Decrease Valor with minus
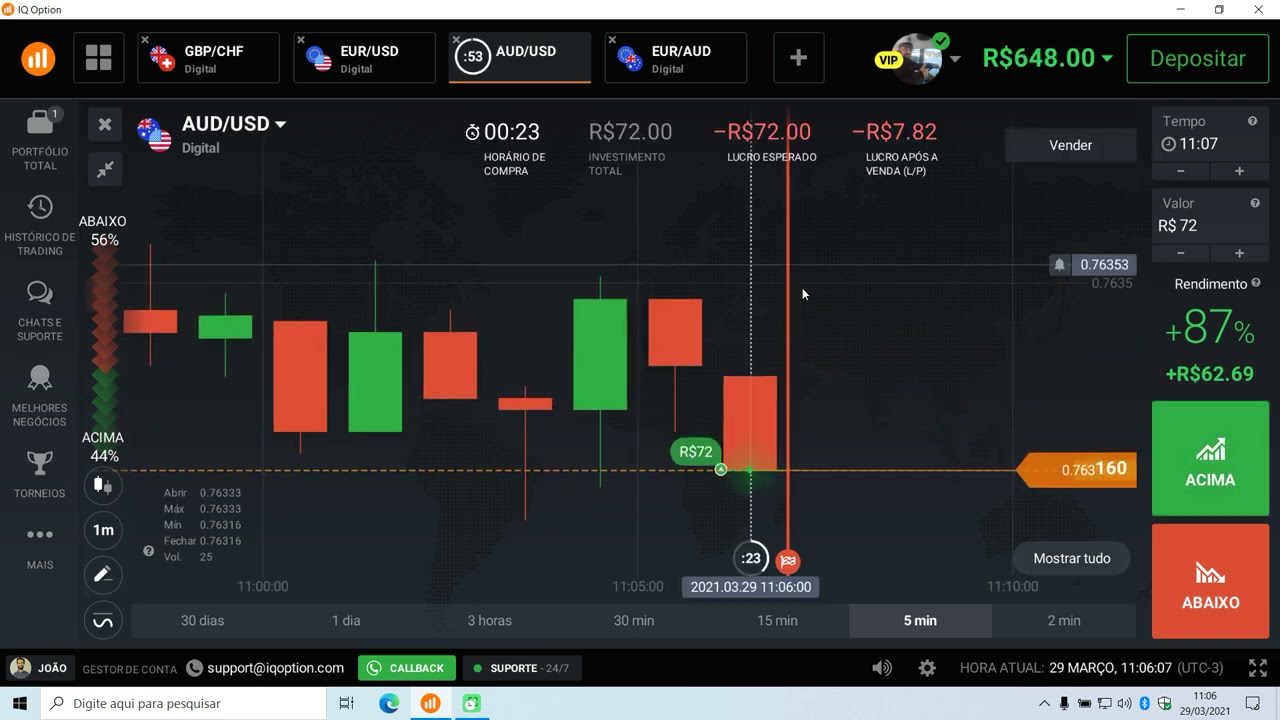Viewport: 1280px width, 720px height. tap(1181, 253)
